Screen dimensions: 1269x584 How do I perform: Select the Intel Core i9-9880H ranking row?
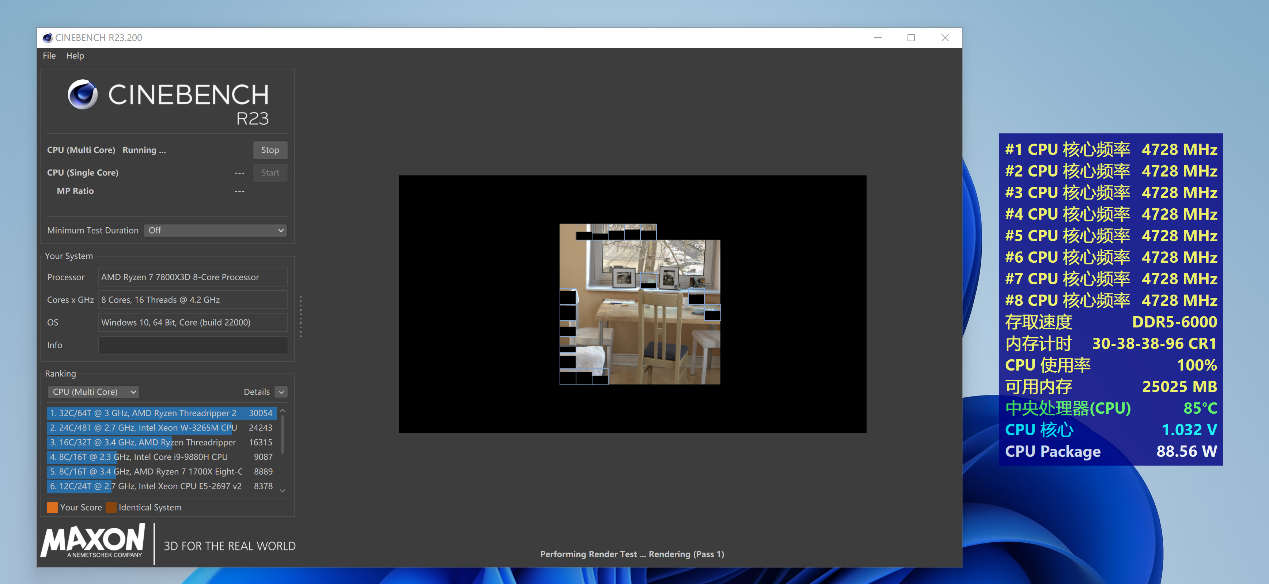(161, 457)
